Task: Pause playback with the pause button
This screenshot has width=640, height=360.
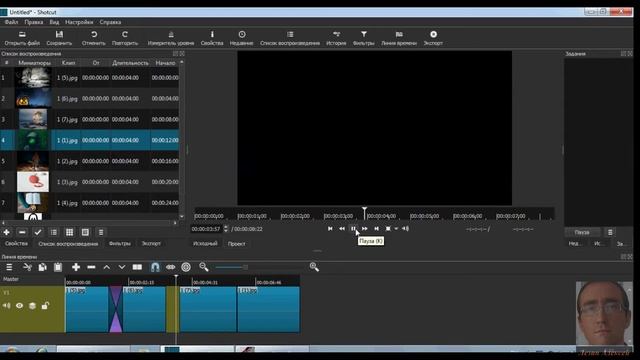Action: 353,229
